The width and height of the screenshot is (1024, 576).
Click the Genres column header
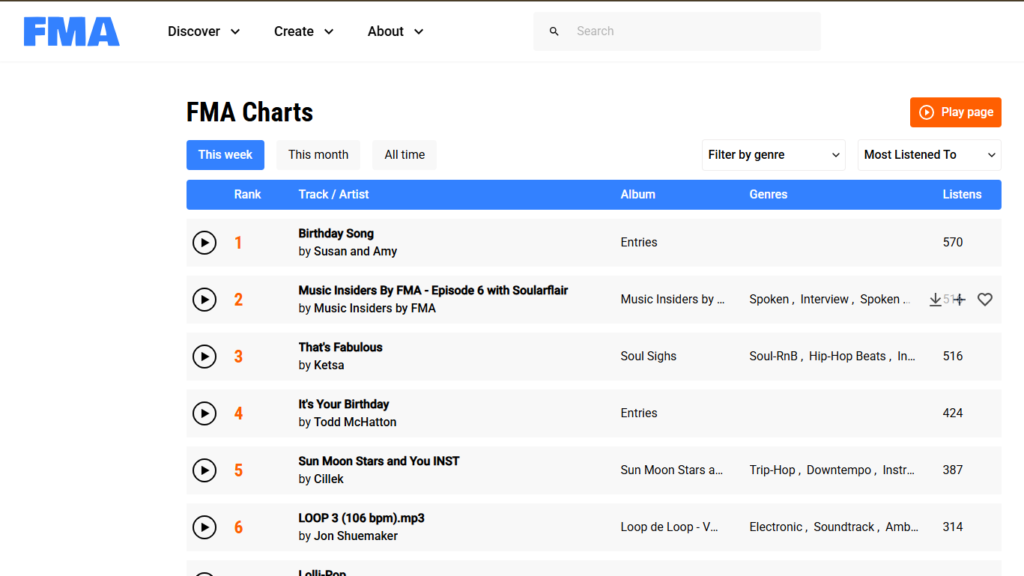[768, 195]
